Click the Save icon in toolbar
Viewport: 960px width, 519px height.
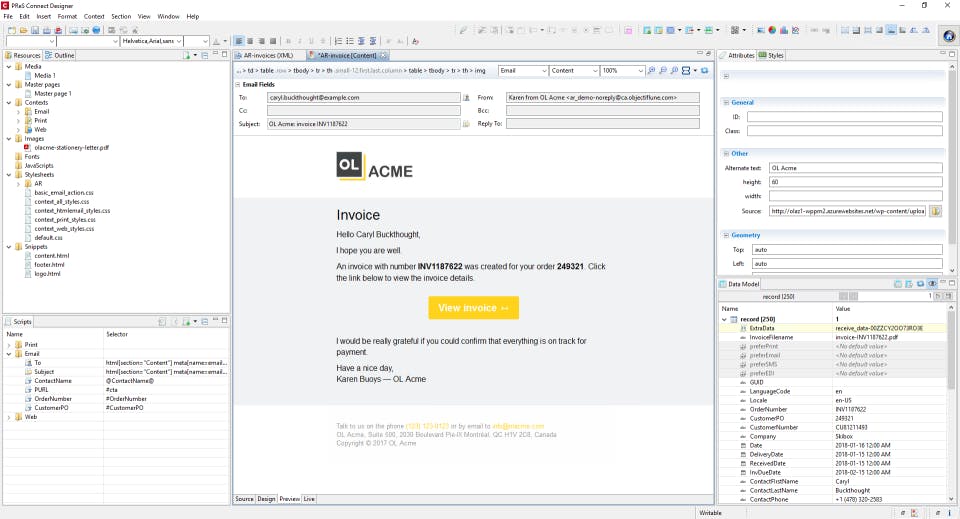(35, 30)
